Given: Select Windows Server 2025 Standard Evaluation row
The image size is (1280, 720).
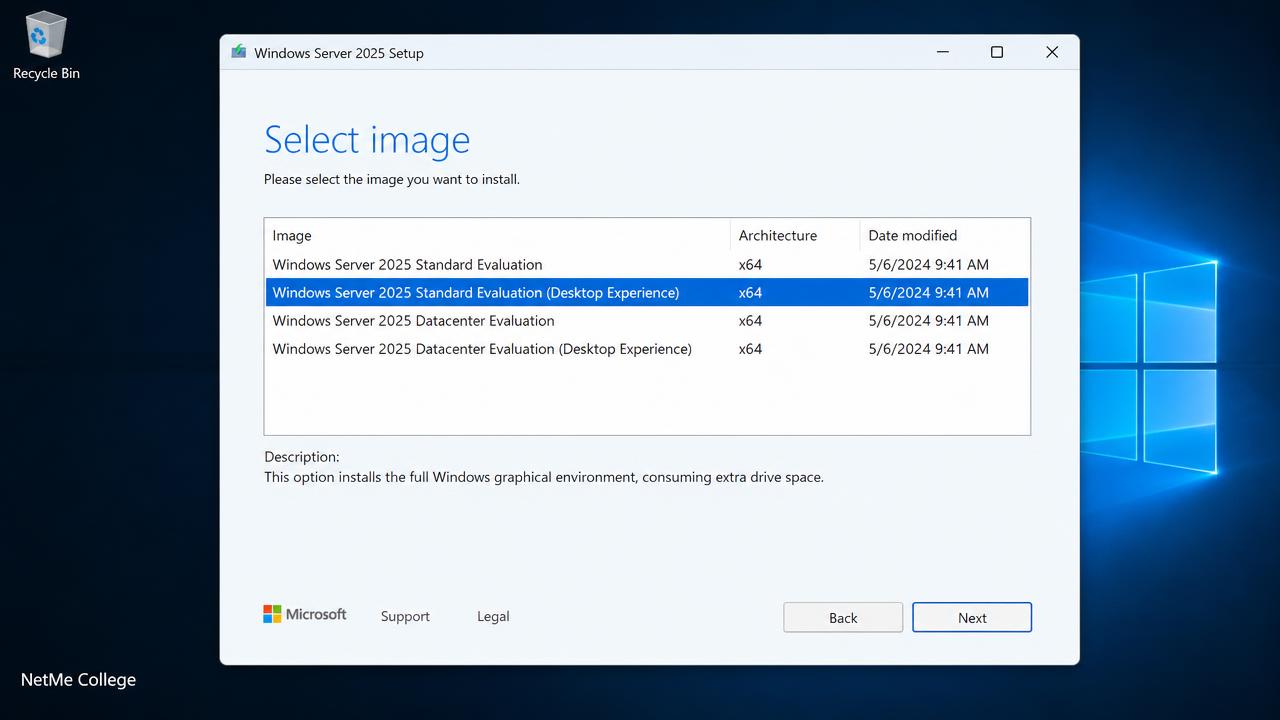Looking at the screenshot, I should click(647, 265).
